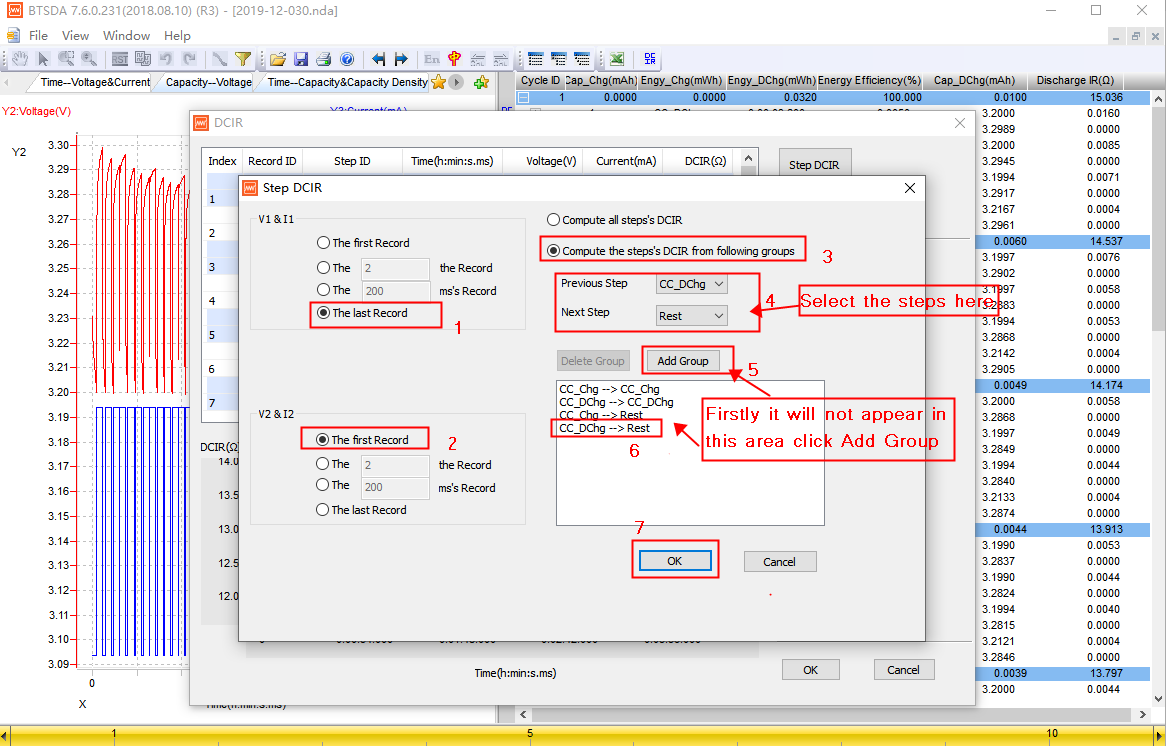Image resolution: width=1166 pixels, height=746 pixels.
Task: Open the DCIR toolbar icon
Action: 650,59
